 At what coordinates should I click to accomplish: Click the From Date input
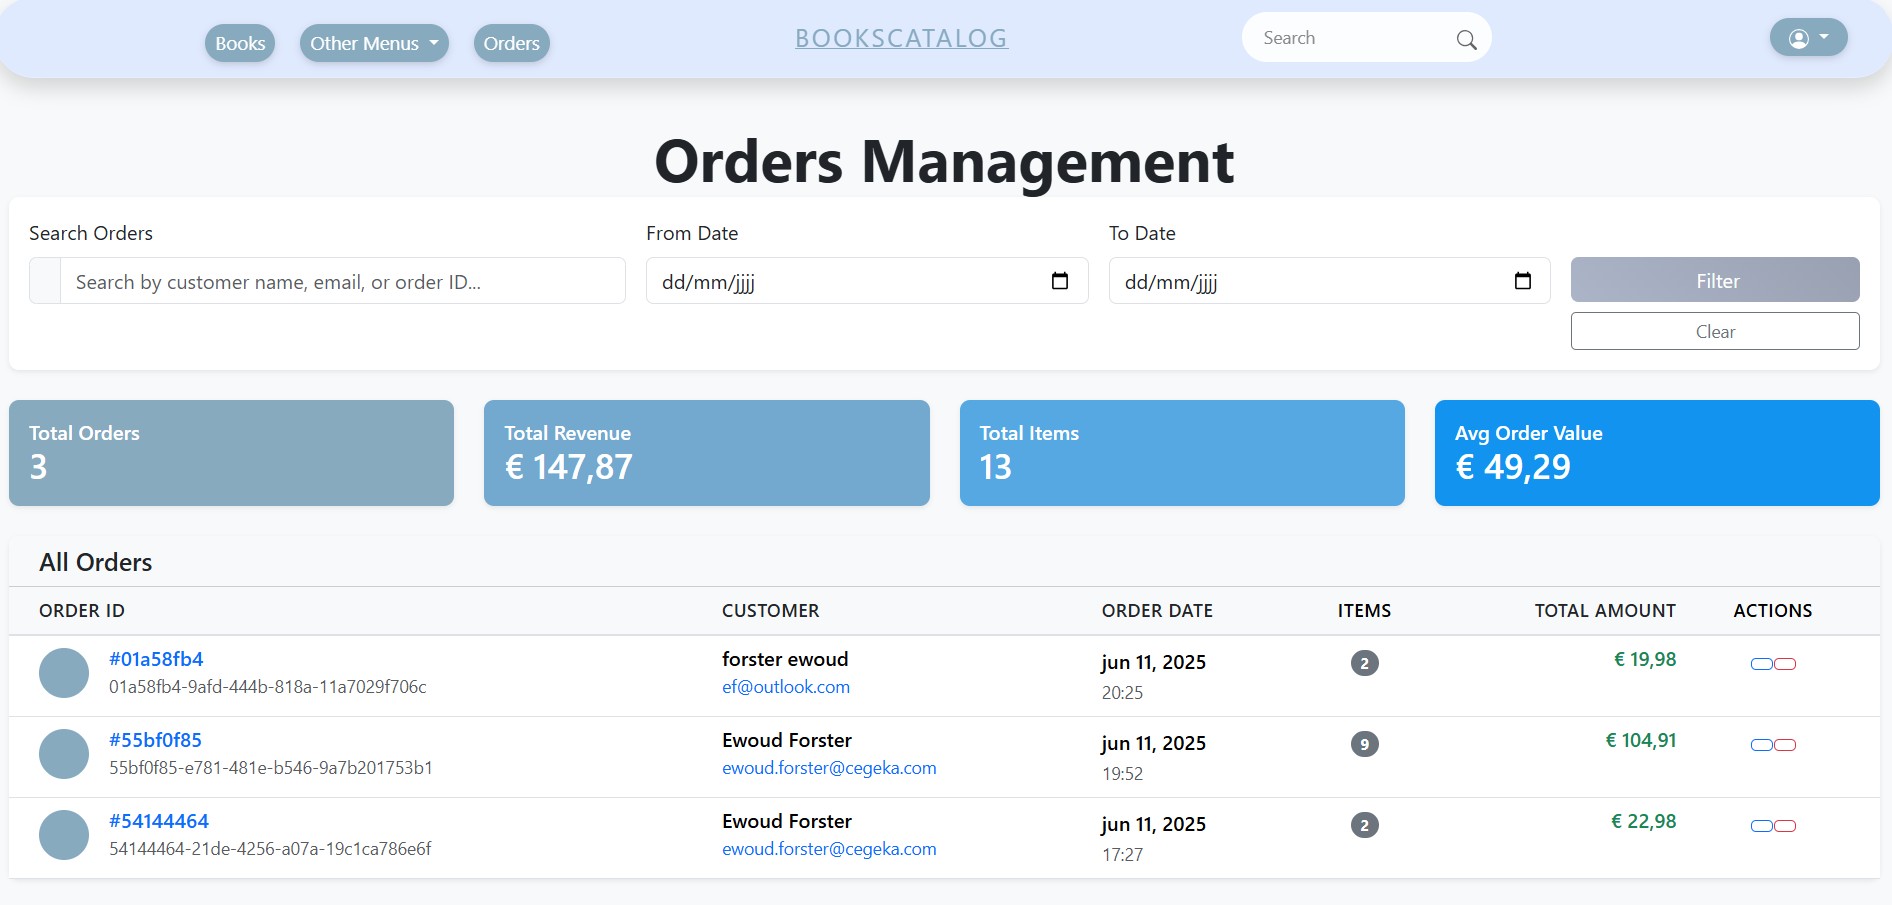[867, 281]
